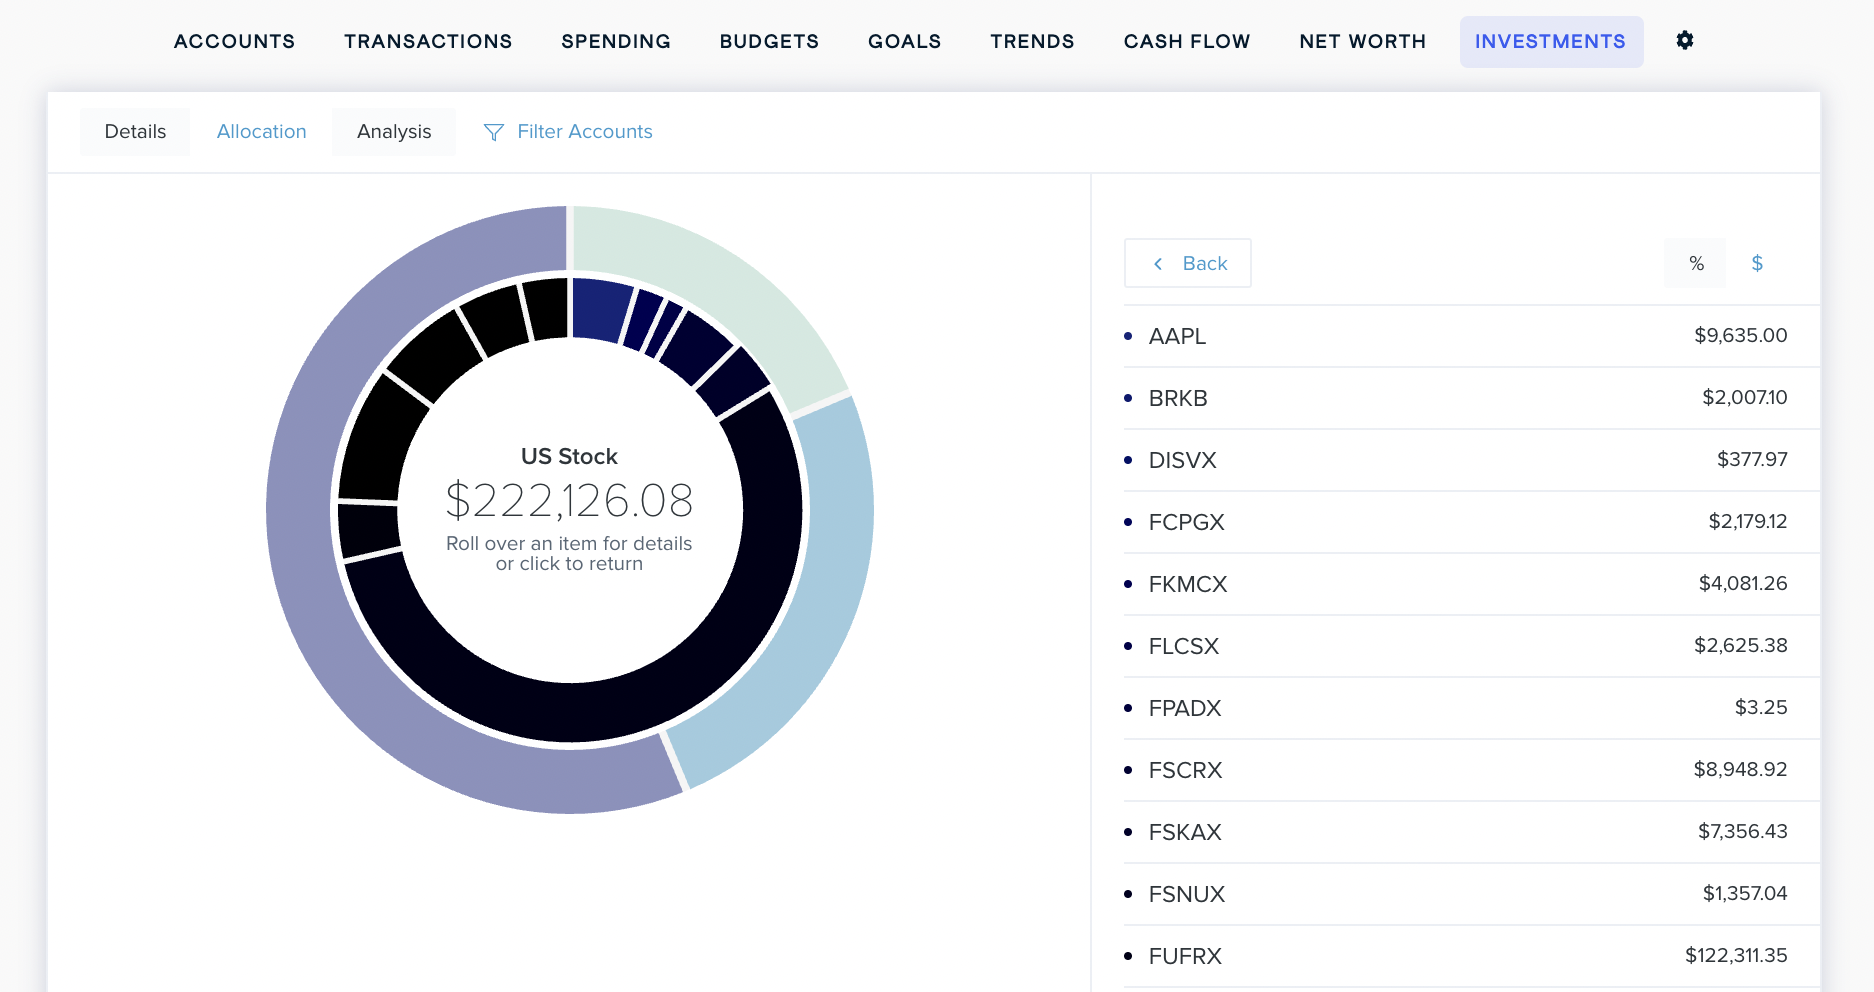Click the funnel filter icon
Viewport: 1874px width, 992px height.
[493, 132]
